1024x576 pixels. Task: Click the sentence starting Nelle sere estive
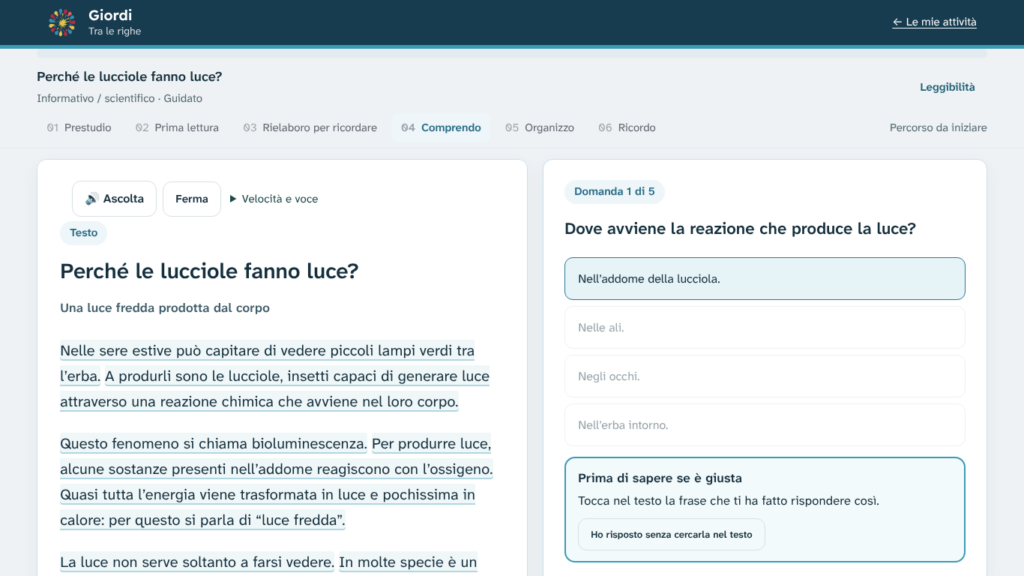click(x=267, y=351)
